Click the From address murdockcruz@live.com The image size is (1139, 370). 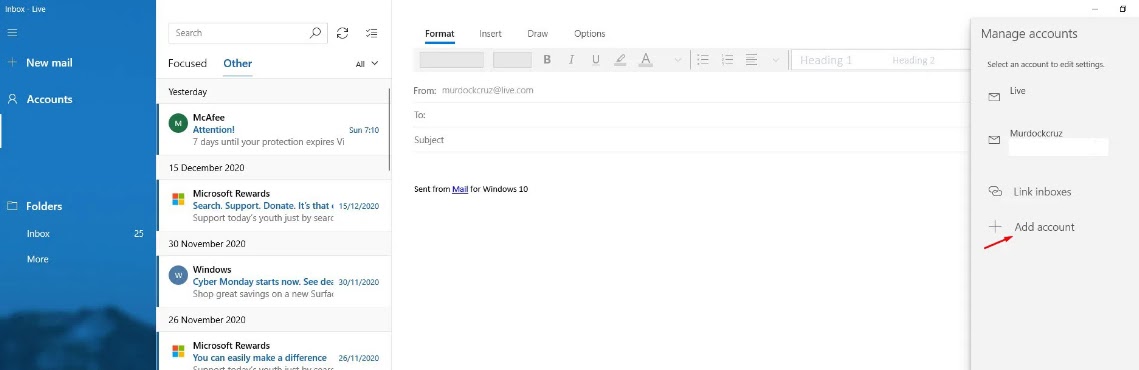click(487, 90)
